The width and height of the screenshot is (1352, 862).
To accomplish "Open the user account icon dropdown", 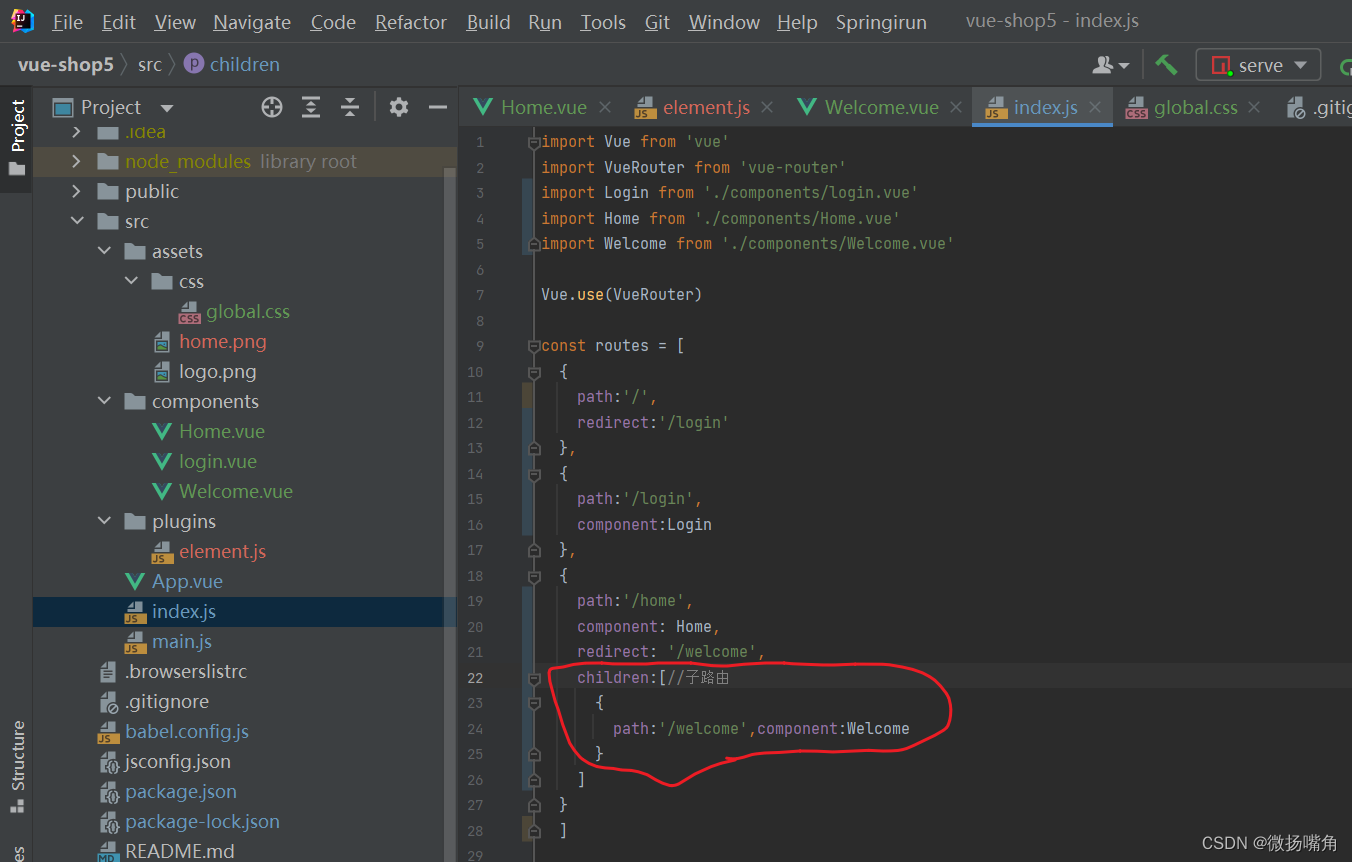I will pyautogui.click(x=1111, y=65).
